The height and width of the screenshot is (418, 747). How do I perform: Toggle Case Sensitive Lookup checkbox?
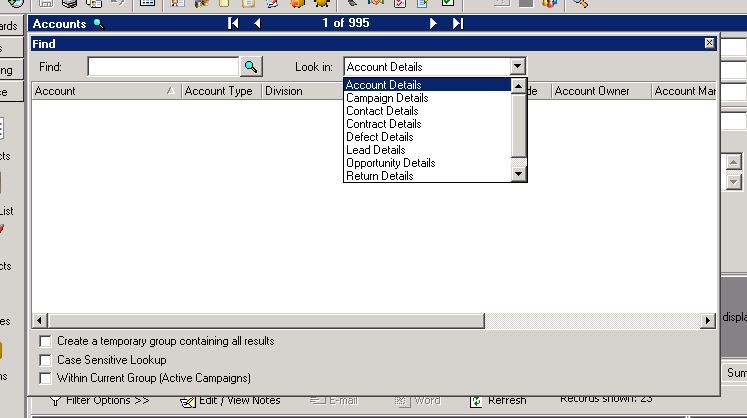tap(44, 360)
